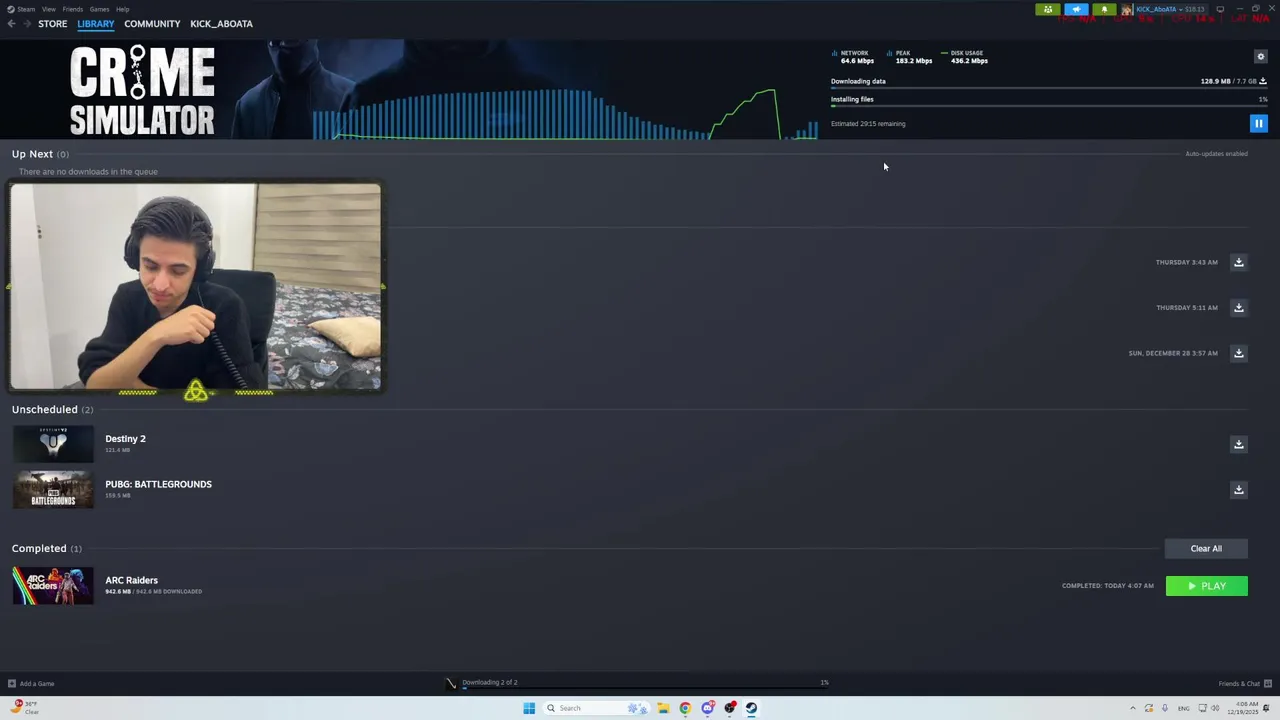Go to the COMMUNITY tab
1280x720 pixels.
pos(152,24)
